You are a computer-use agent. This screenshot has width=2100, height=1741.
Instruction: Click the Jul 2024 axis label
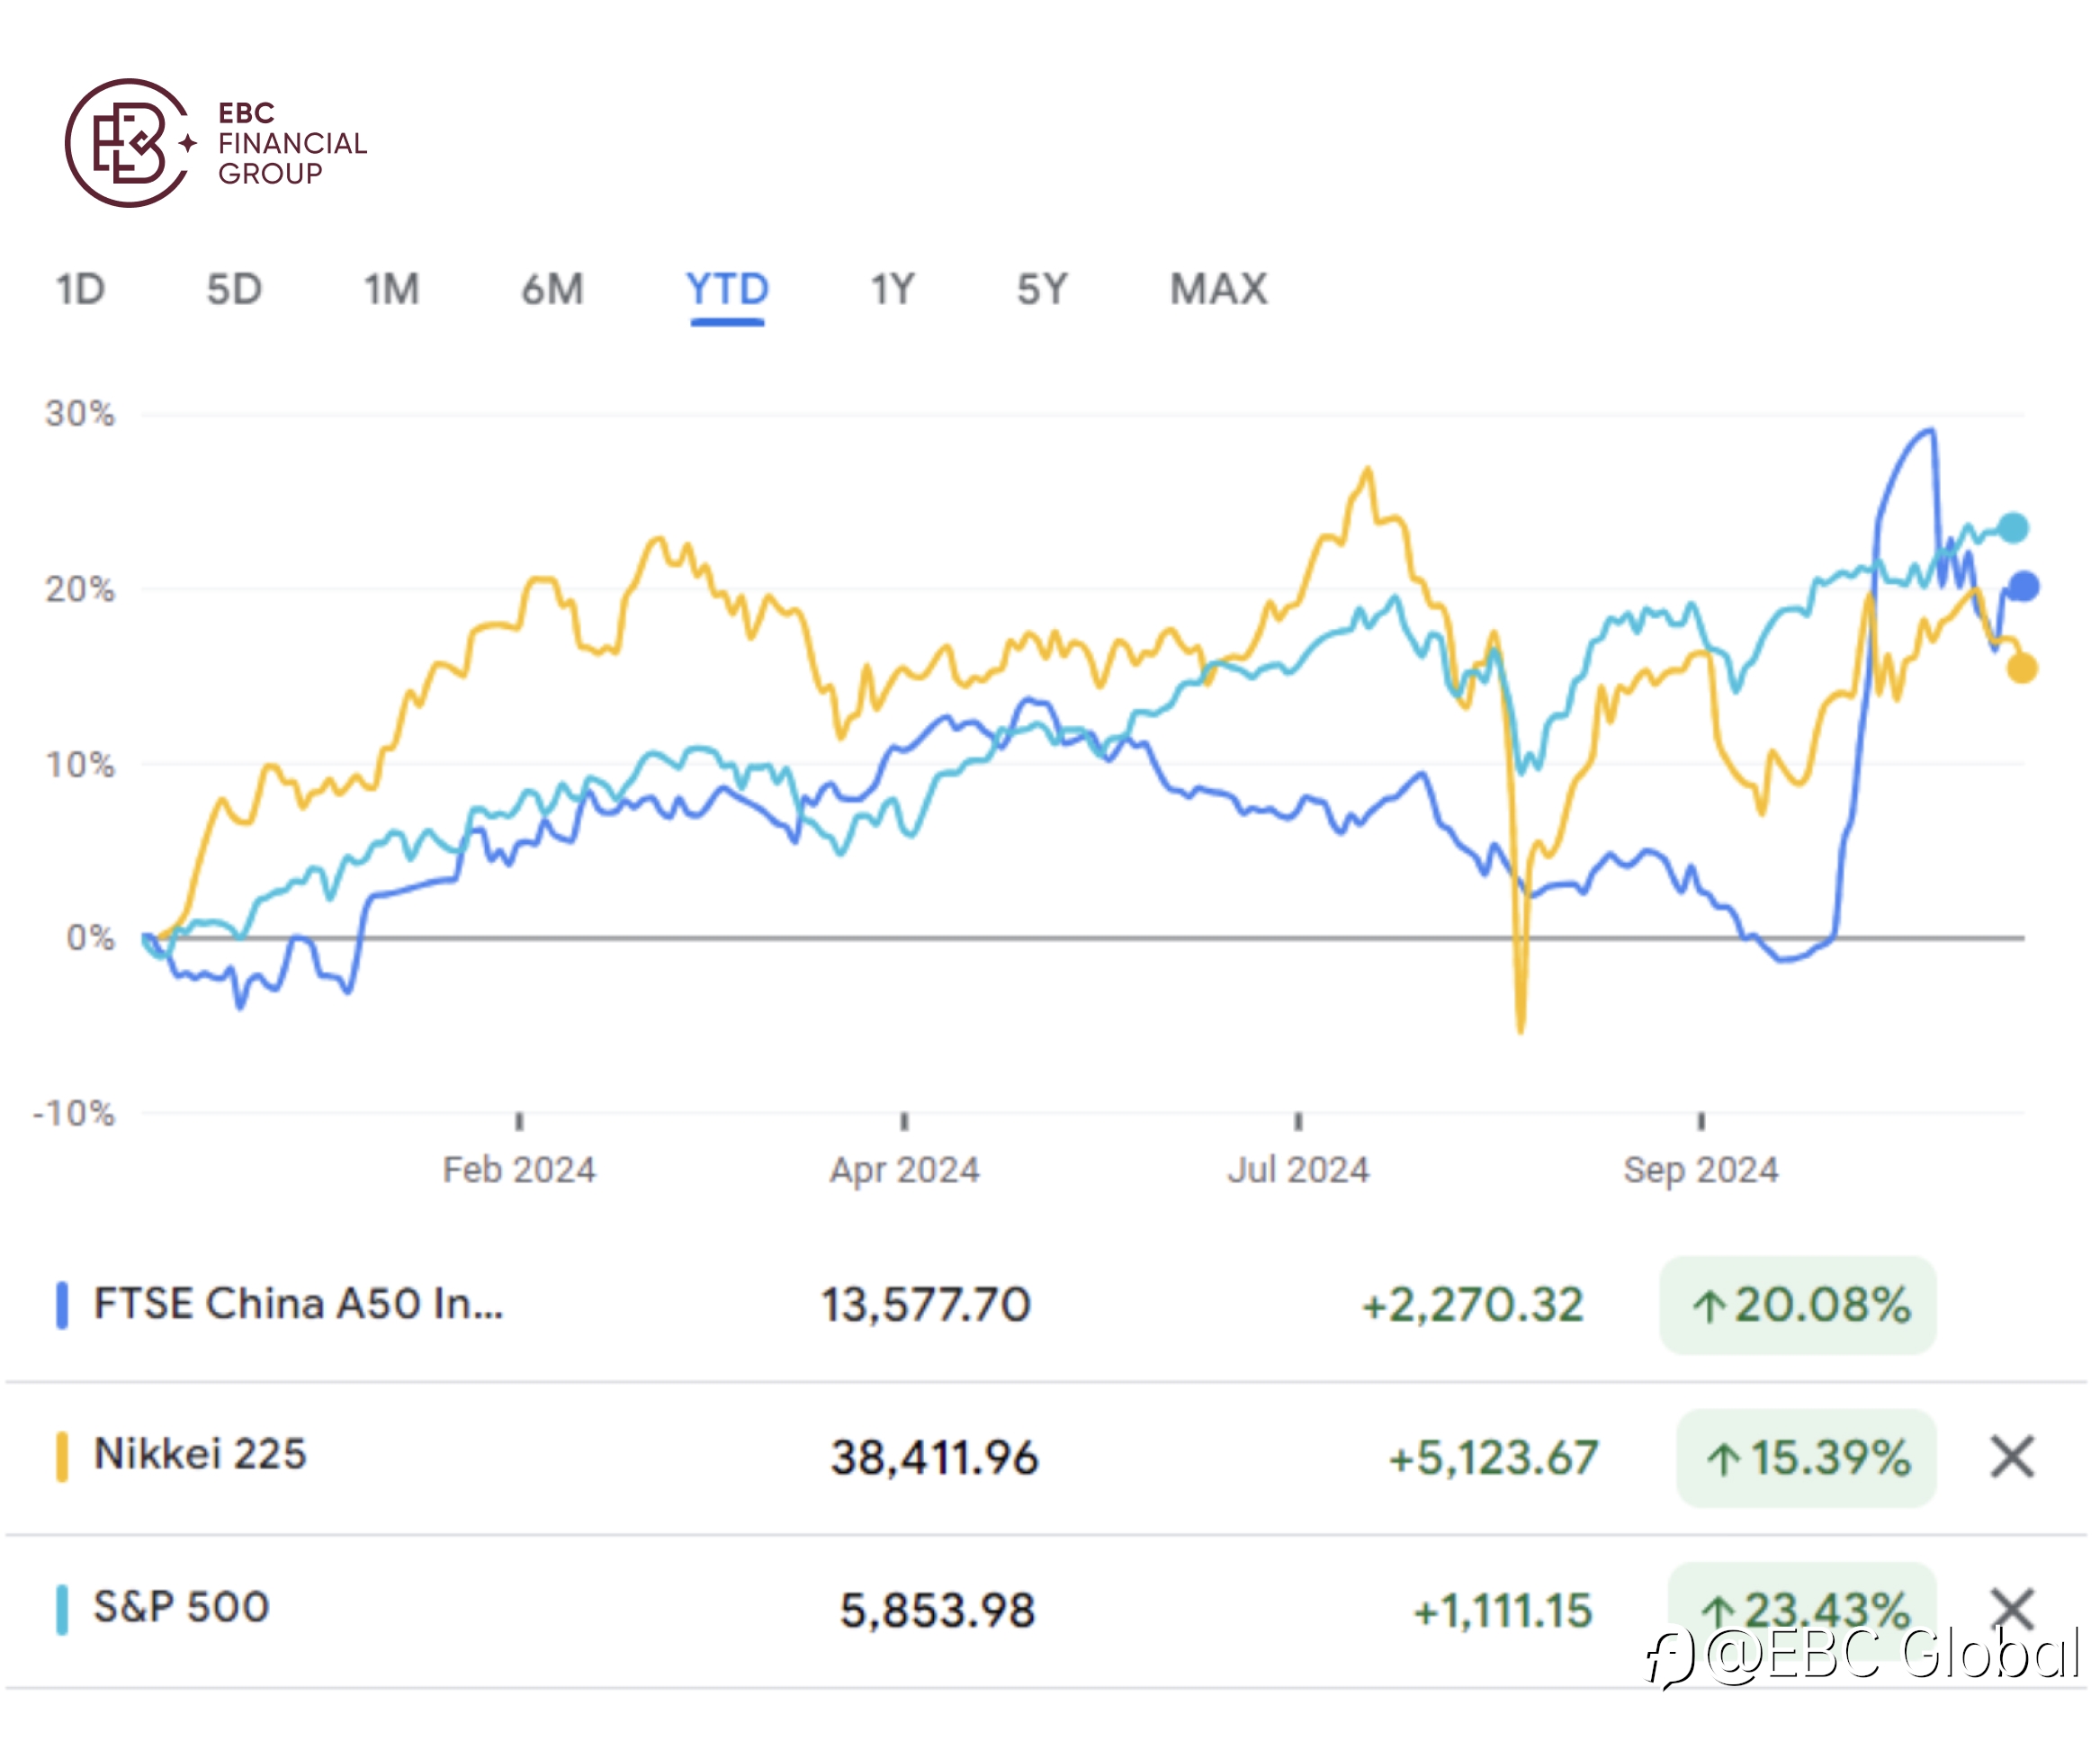tap(1298, 1170)
